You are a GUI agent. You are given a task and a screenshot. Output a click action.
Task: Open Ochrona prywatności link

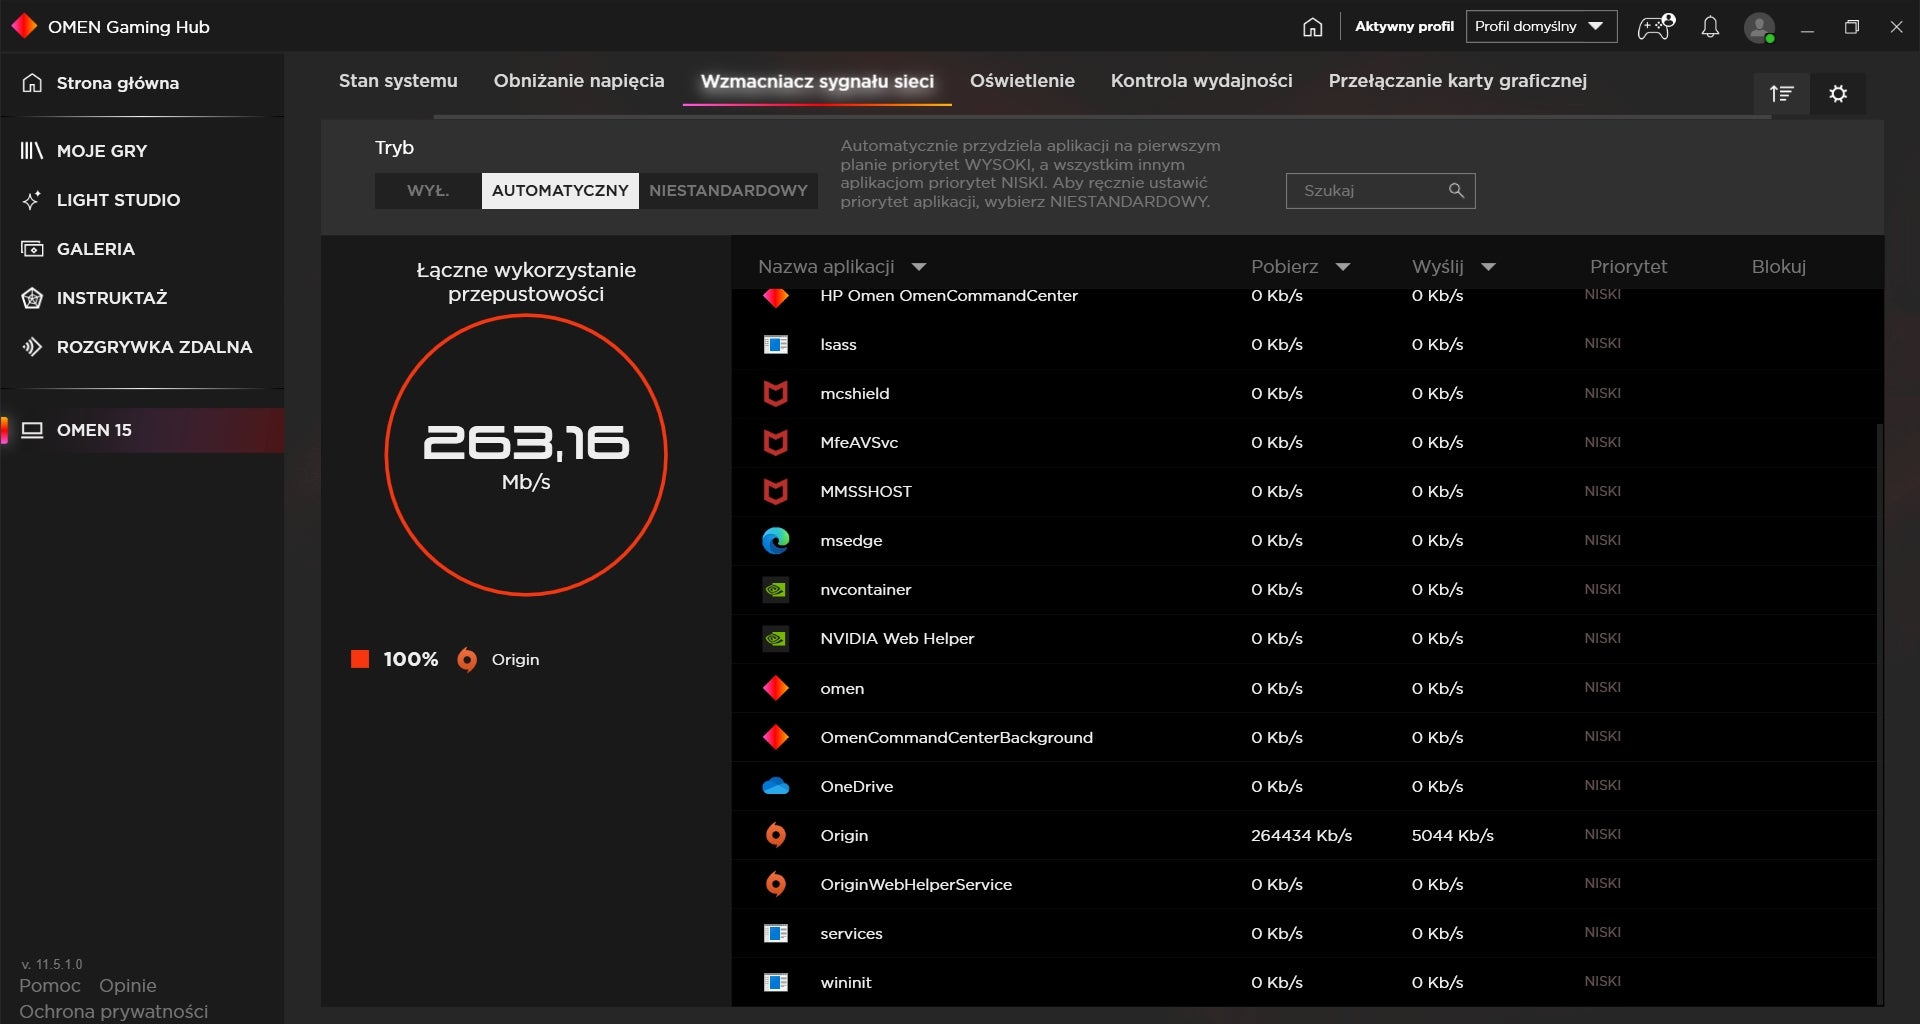pos(114,1012)
